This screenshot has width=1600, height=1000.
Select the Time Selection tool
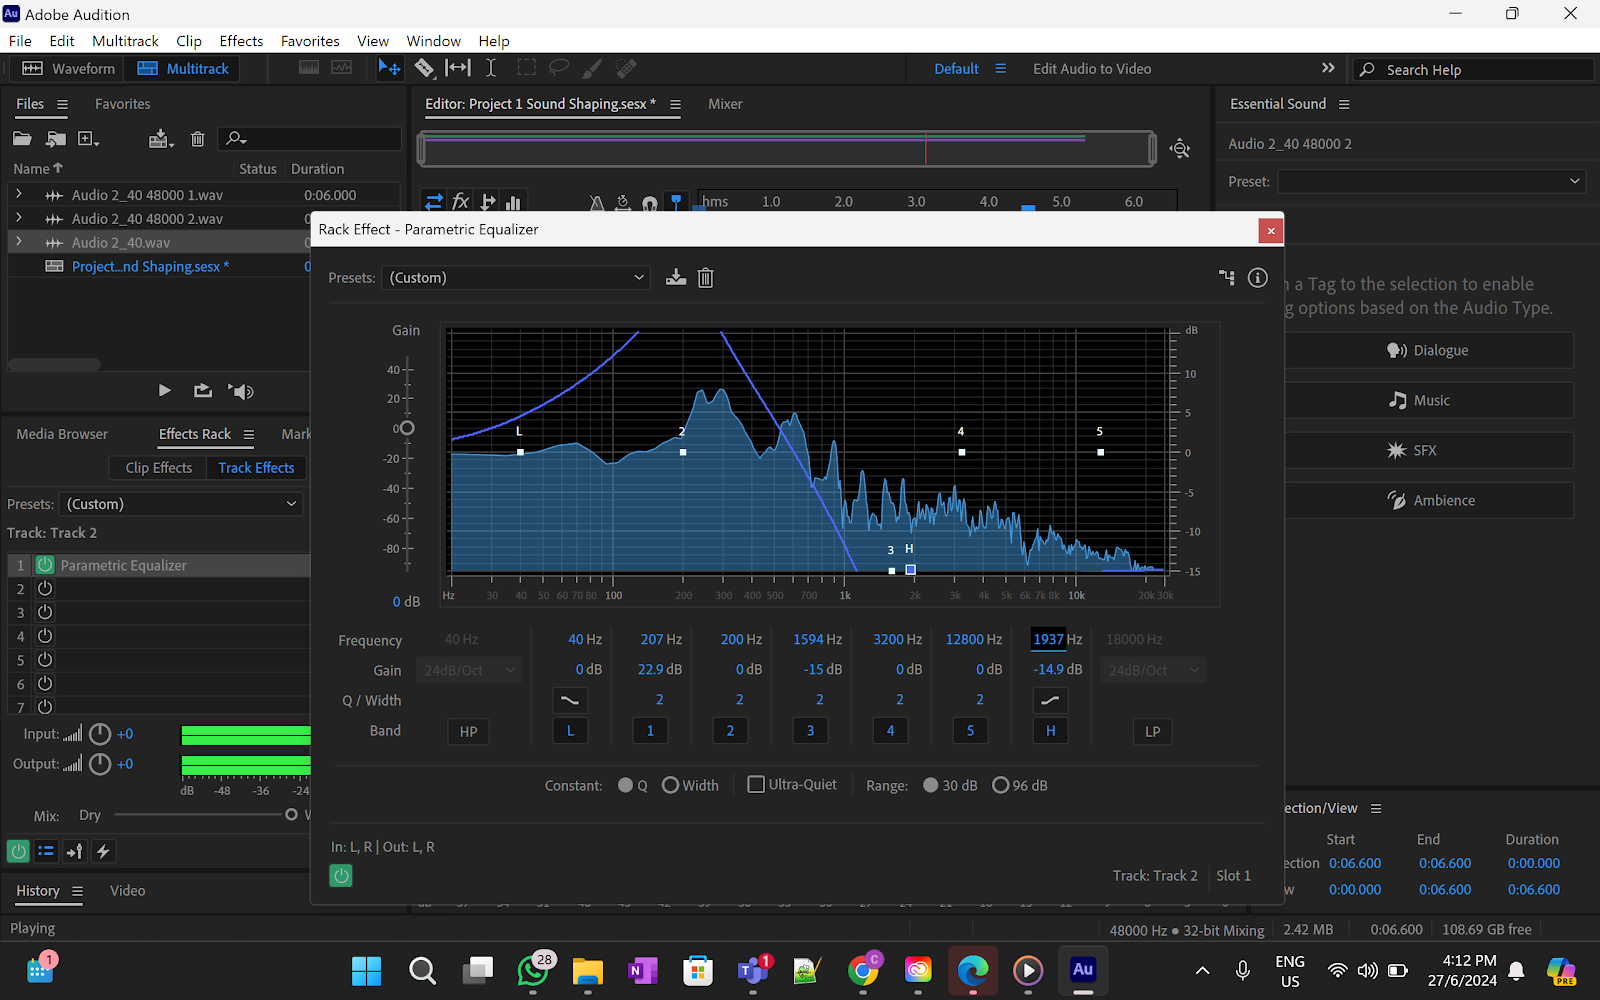coord(491,68)
